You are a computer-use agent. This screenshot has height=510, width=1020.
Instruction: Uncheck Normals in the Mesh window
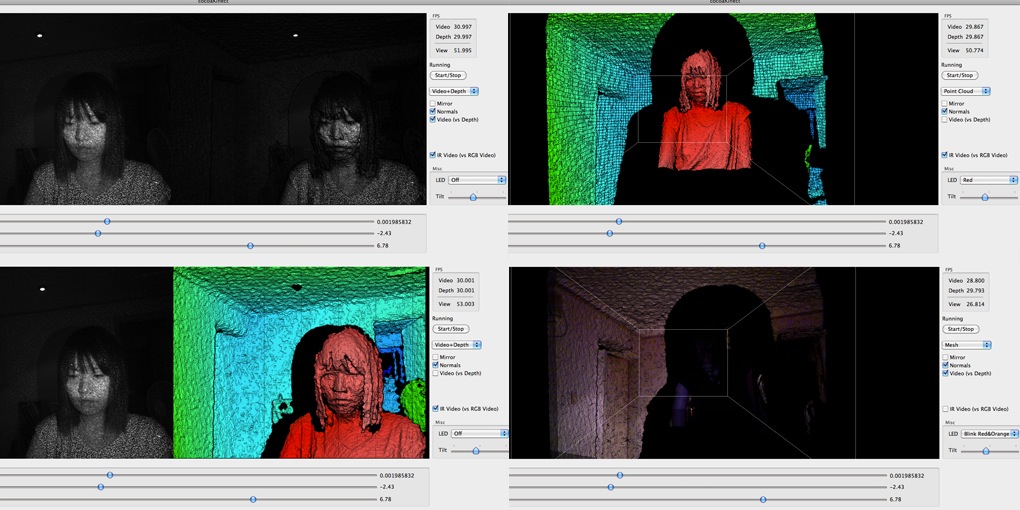tap(946, 365)
